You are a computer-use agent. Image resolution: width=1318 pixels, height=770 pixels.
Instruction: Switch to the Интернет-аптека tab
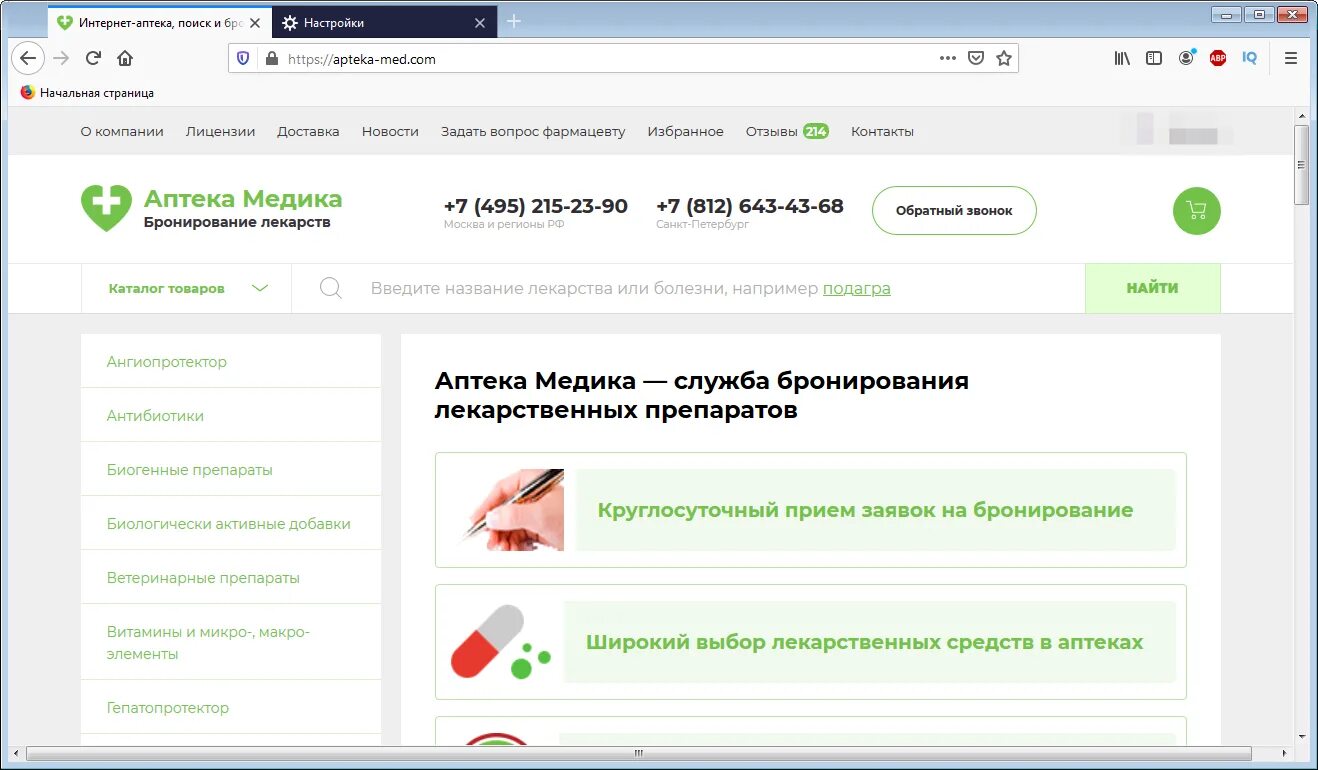[159, 22]
